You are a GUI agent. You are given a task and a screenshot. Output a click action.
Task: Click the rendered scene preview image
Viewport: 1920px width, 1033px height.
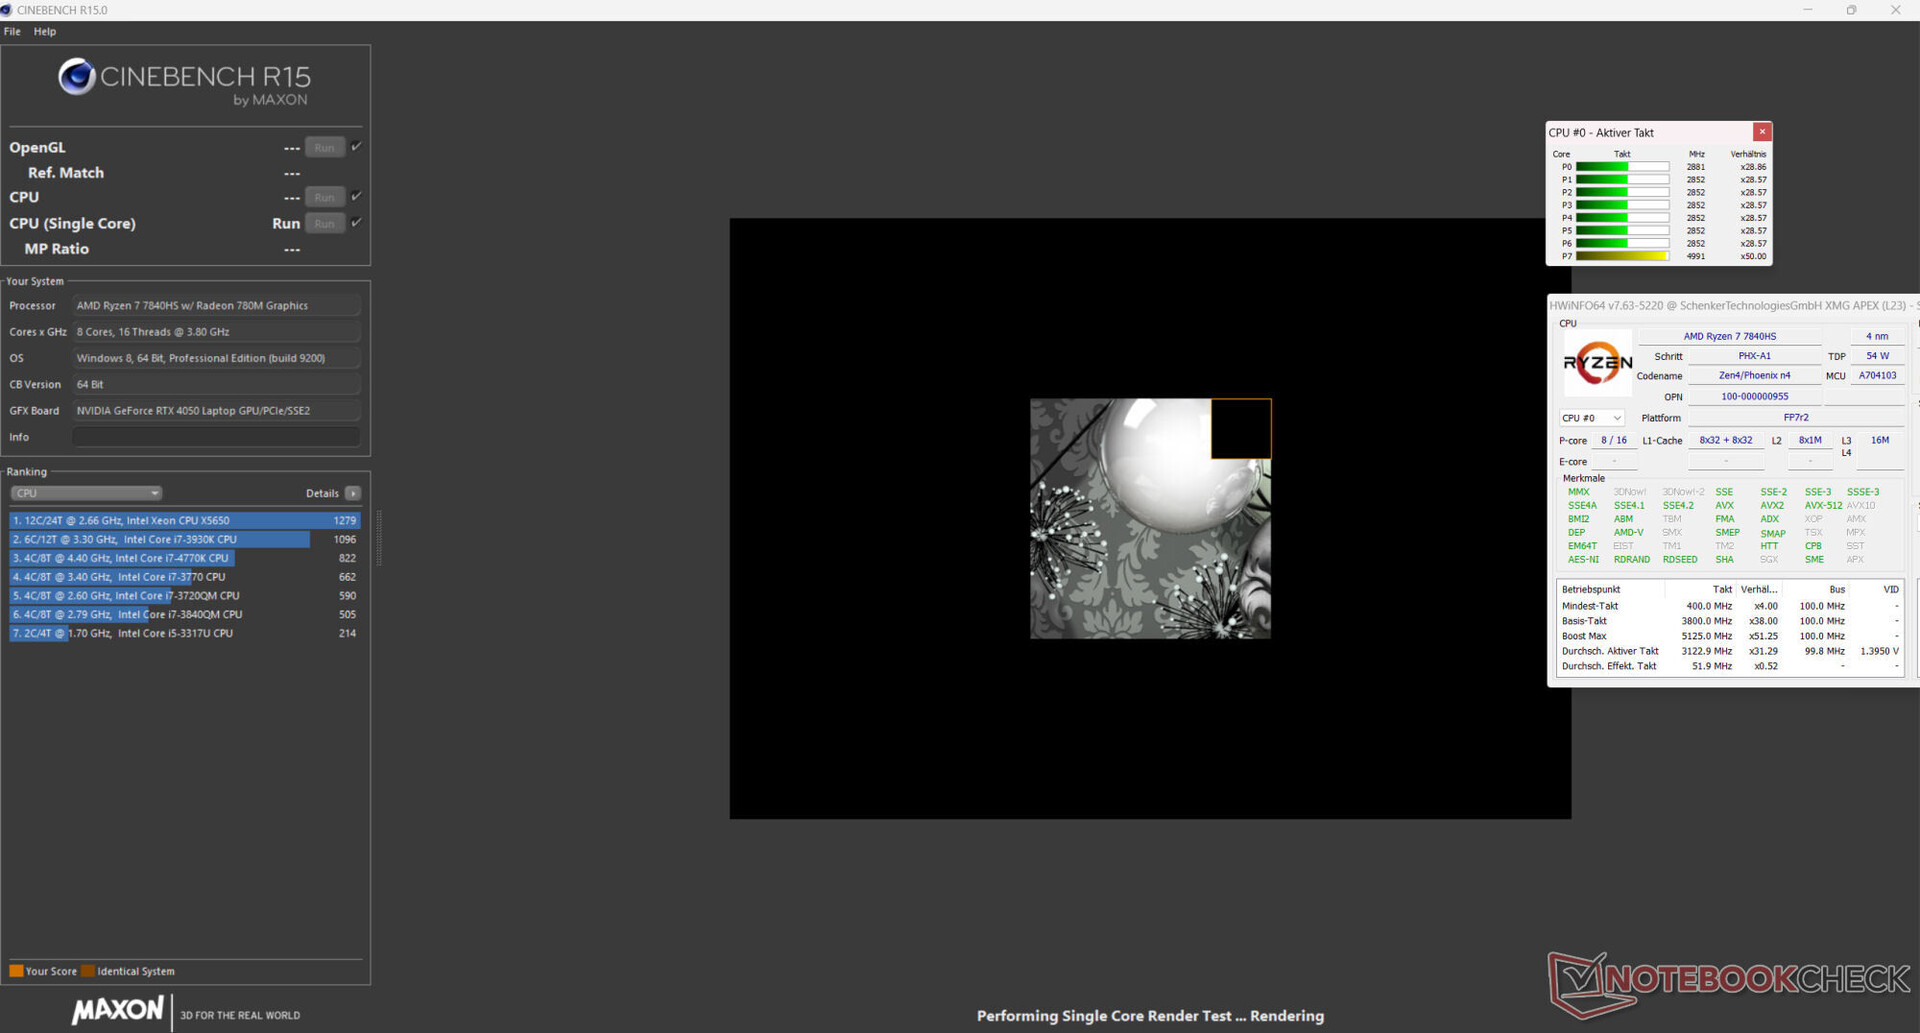[1150, 519]
